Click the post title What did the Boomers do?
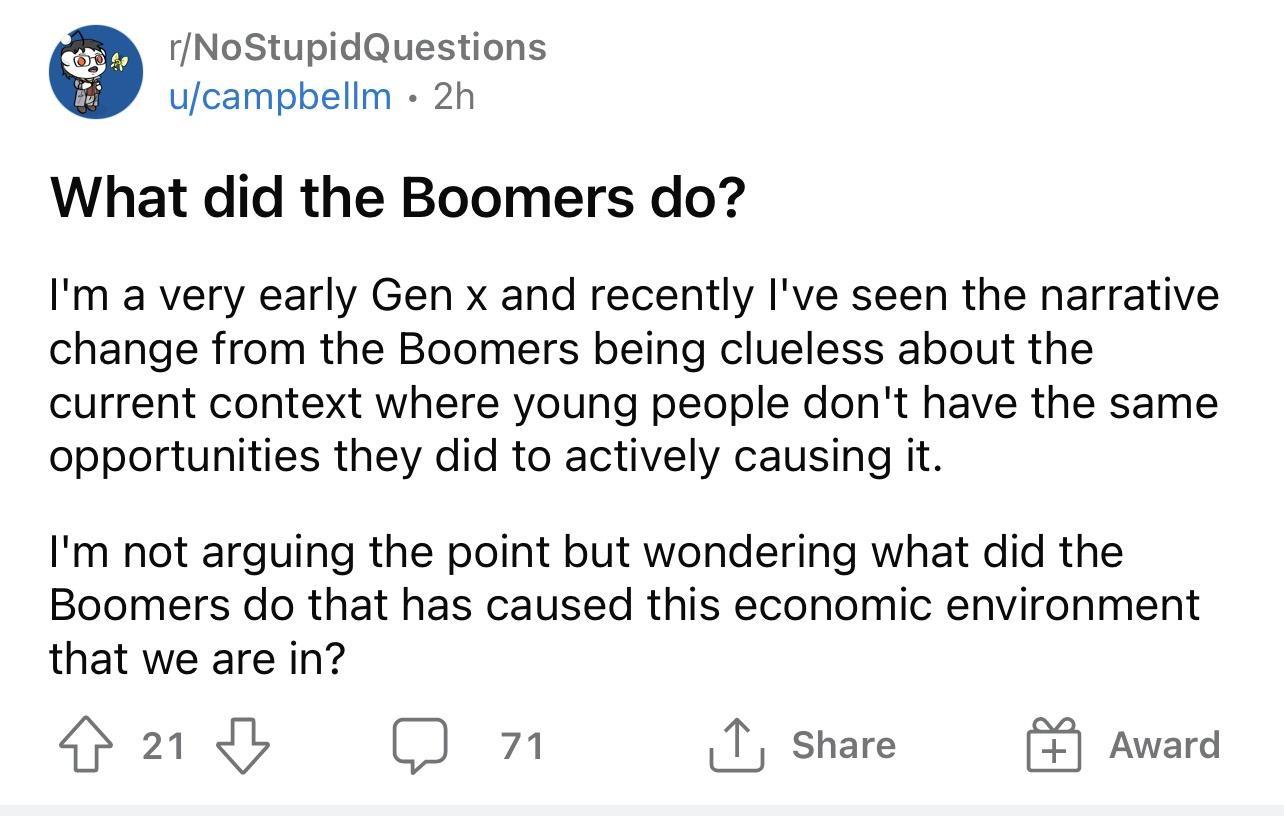 click(x=399, y=196)
